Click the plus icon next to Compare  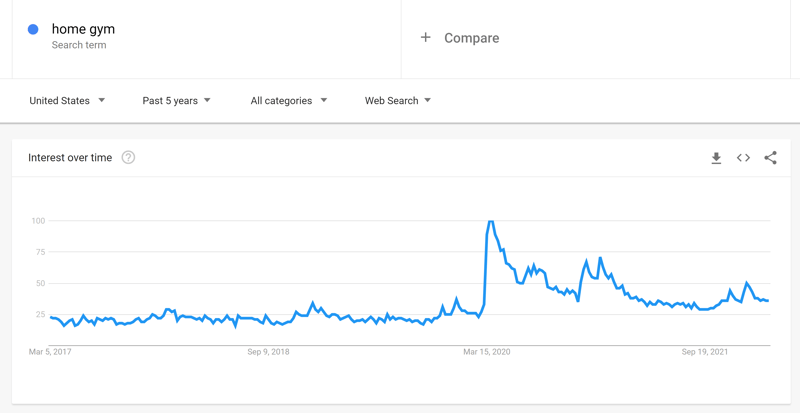coord(425,38)
